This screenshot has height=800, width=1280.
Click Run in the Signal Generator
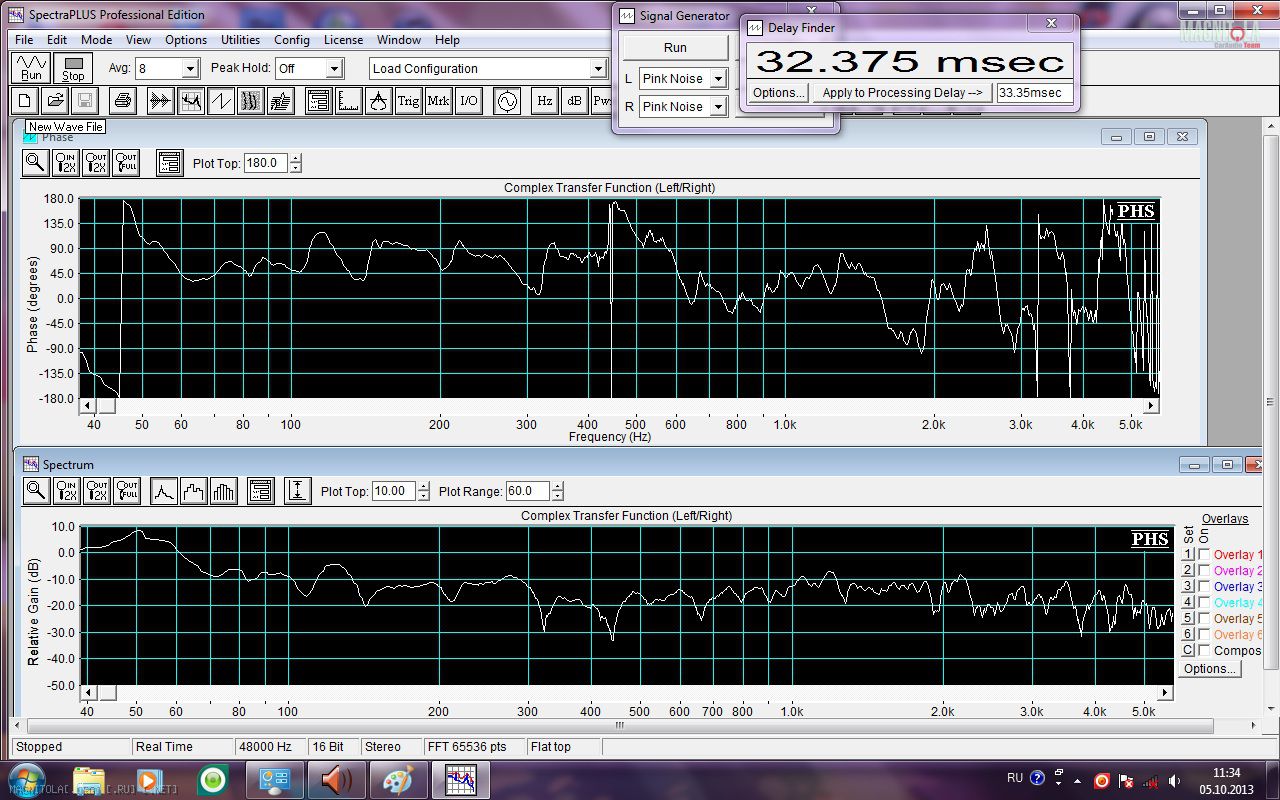(x=675, y=47)
